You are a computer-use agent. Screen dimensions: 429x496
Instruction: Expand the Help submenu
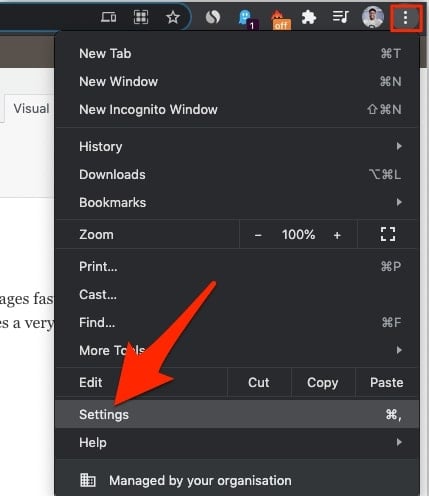tap(237, 443)
